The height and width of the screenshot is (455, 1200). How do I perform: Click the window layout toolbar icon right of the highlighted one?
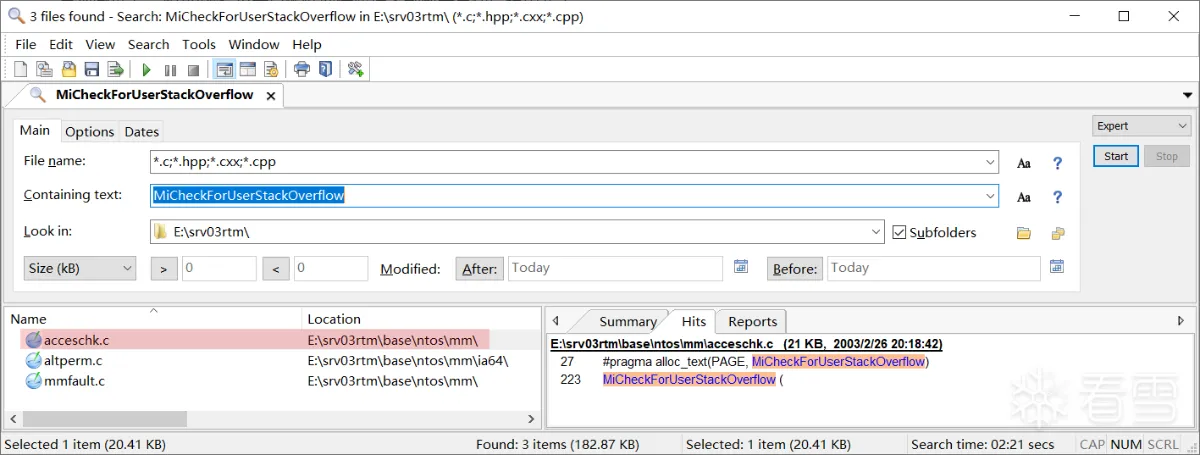(247, 69)
